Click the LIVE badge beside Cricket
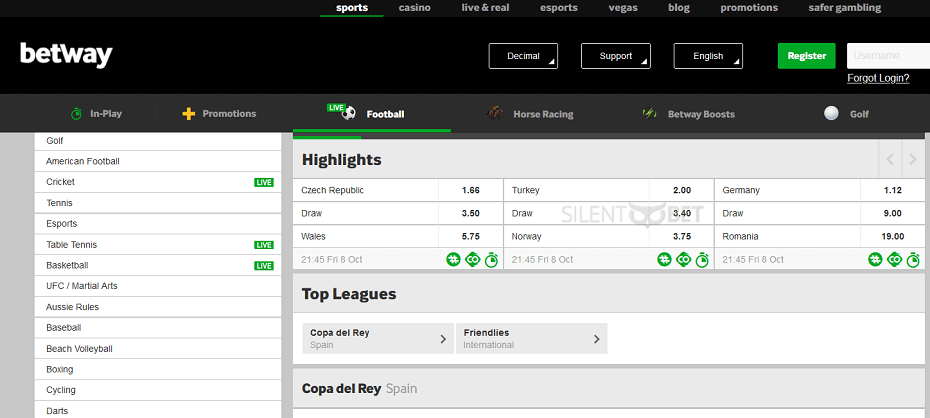Screen dimensions: 930x418 tap(264, 183)
